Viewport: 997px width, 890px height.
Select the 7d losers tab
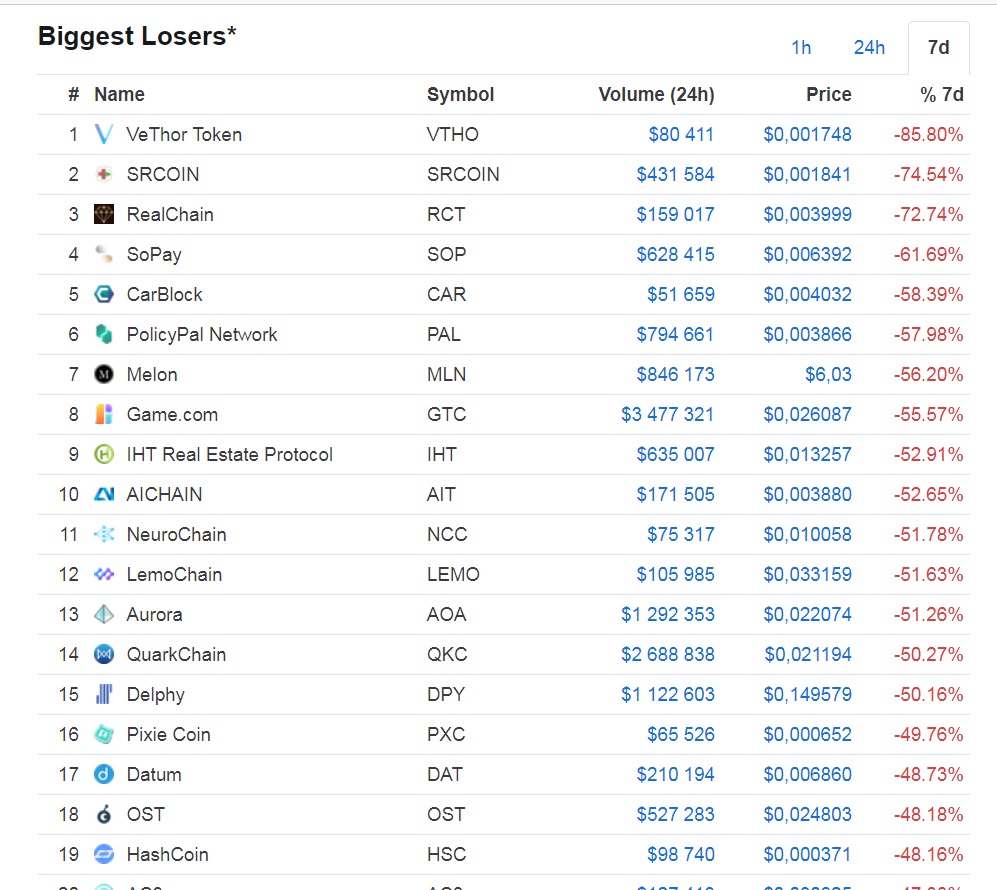point(939,48)
